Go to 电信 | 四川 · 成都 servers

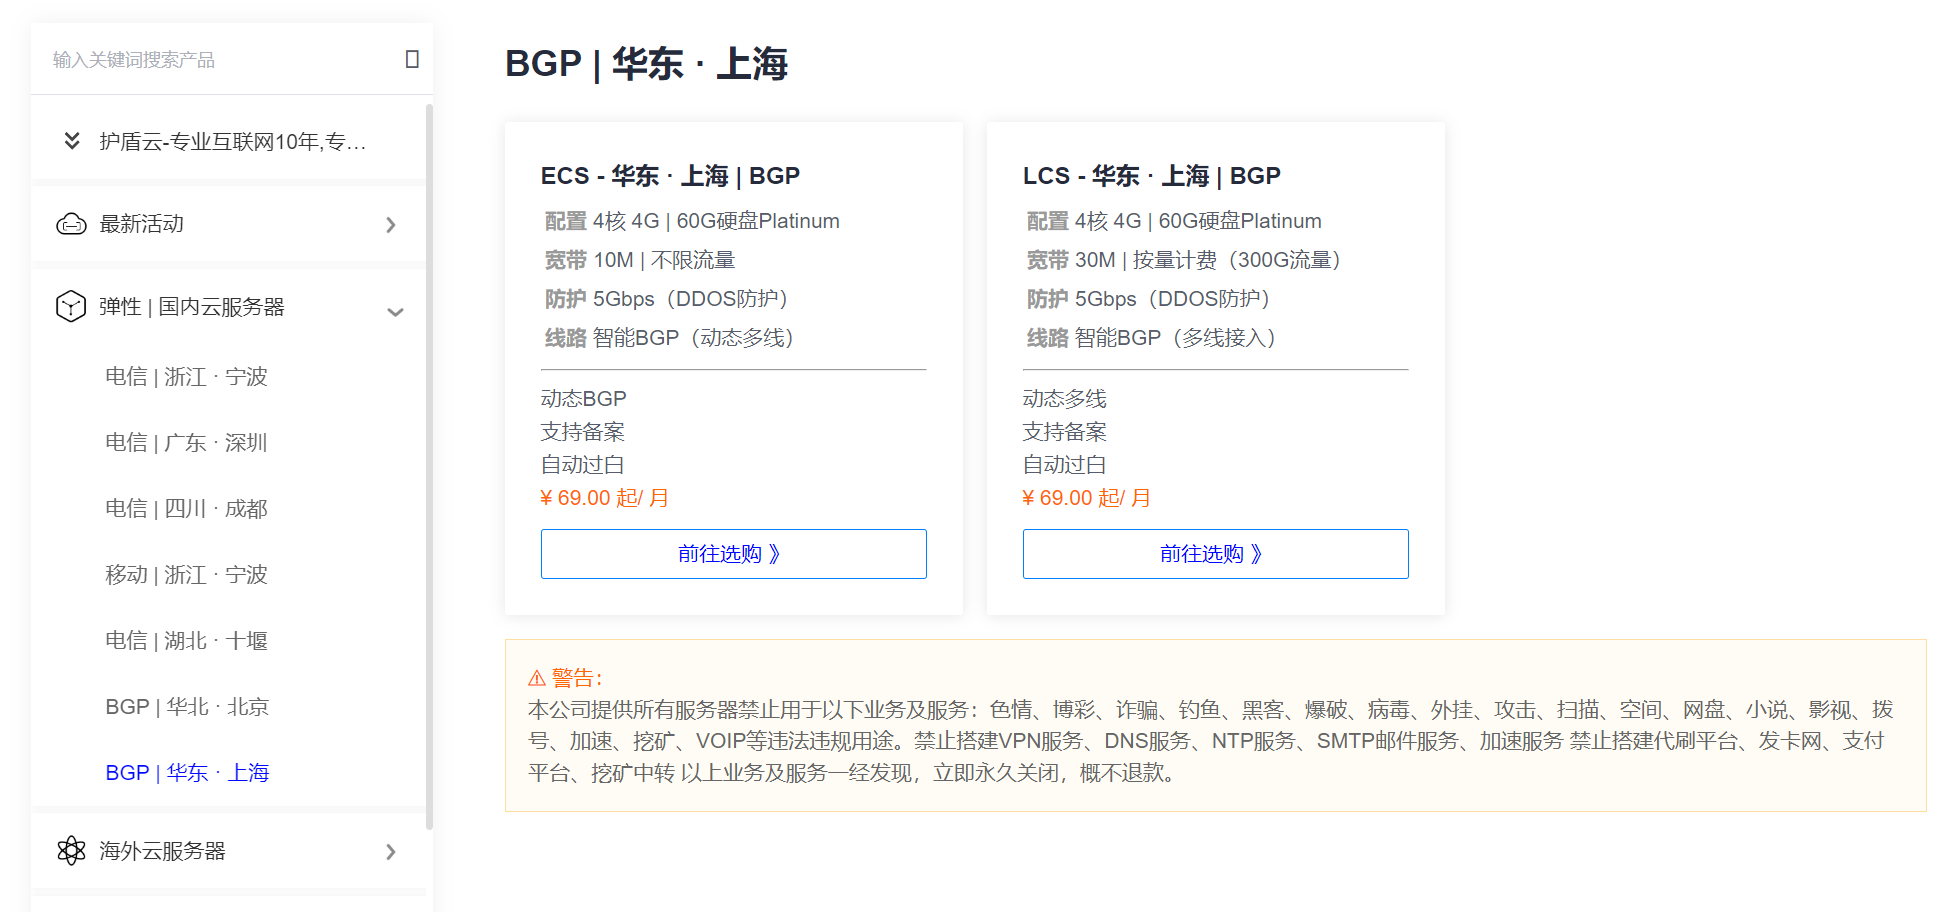[186, 508]
